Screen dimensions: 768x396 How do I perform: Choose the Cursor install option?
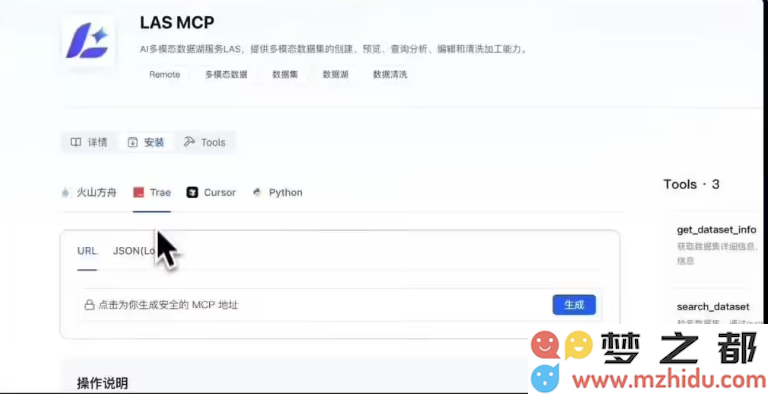pos(211,193)
